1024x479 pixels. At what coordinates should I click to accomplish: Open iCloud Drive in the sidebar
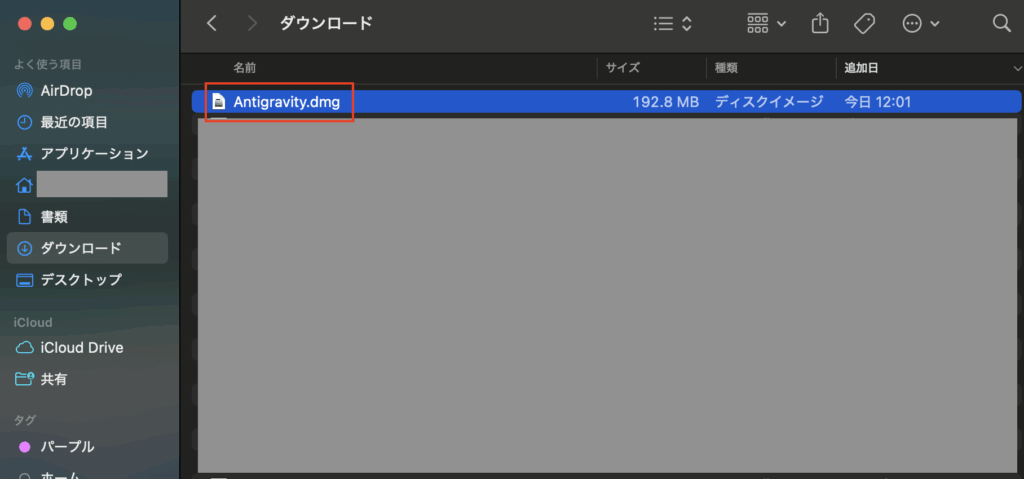tap(81, 348)
